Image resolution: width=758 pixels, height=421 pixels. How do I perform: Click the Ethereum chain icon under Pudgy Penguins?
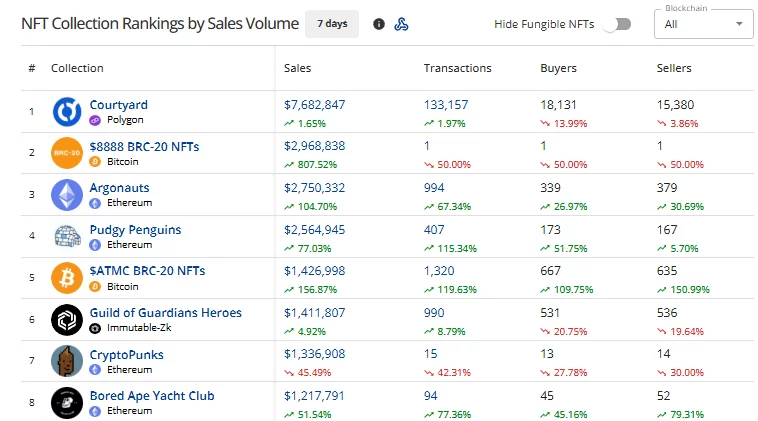(x=95, y=245)
